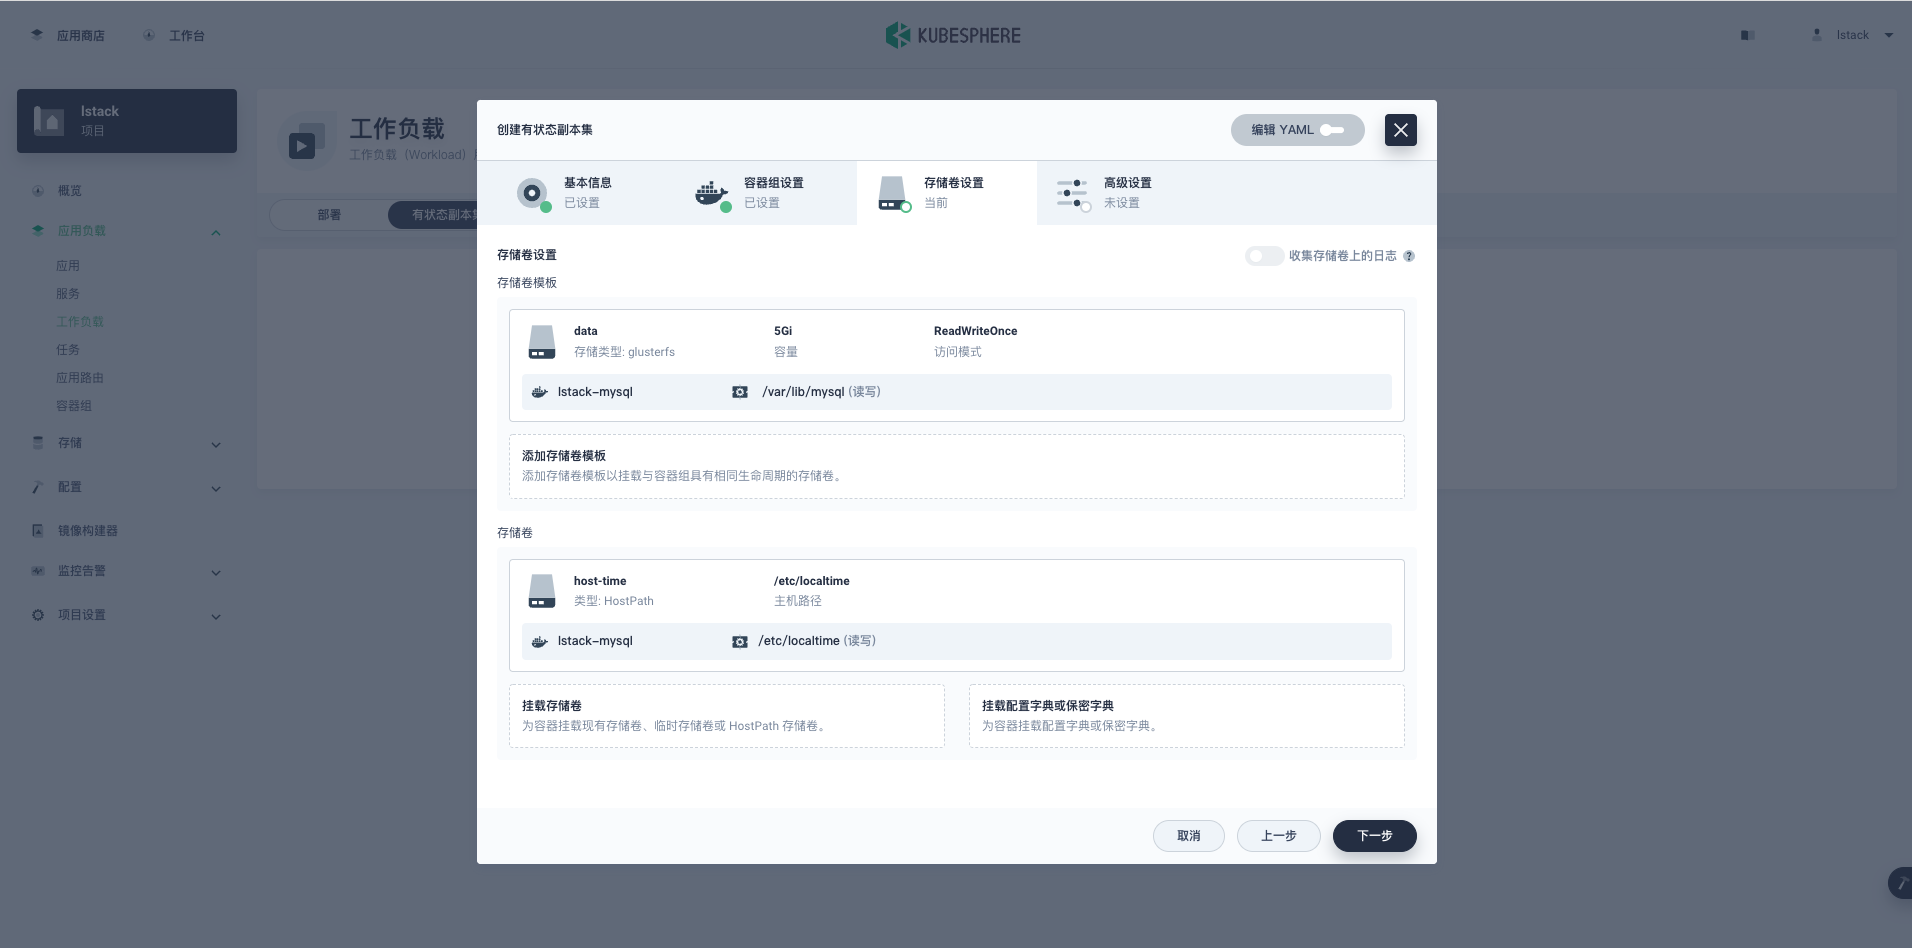The width and height of the screenshot is (1912, 948).
Task: Go to the 容器组设置 step
Action: tap(767, 192)
